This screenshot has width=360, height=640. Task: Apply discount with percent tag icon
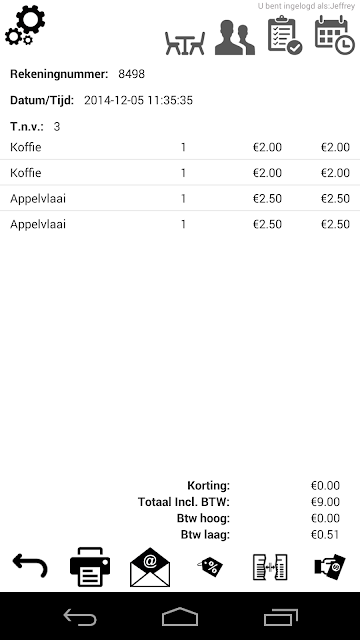(210, 567)
